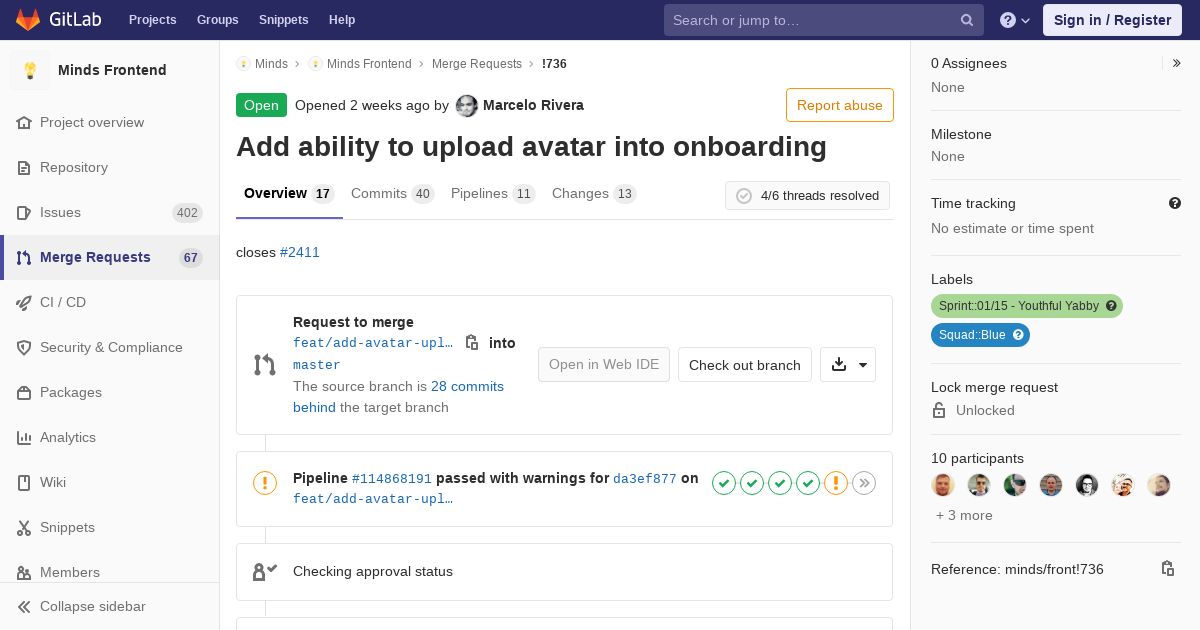Click Marcelo Rivera's avatar image
This screenshot has height=630, width=1200.
point(467,105)
